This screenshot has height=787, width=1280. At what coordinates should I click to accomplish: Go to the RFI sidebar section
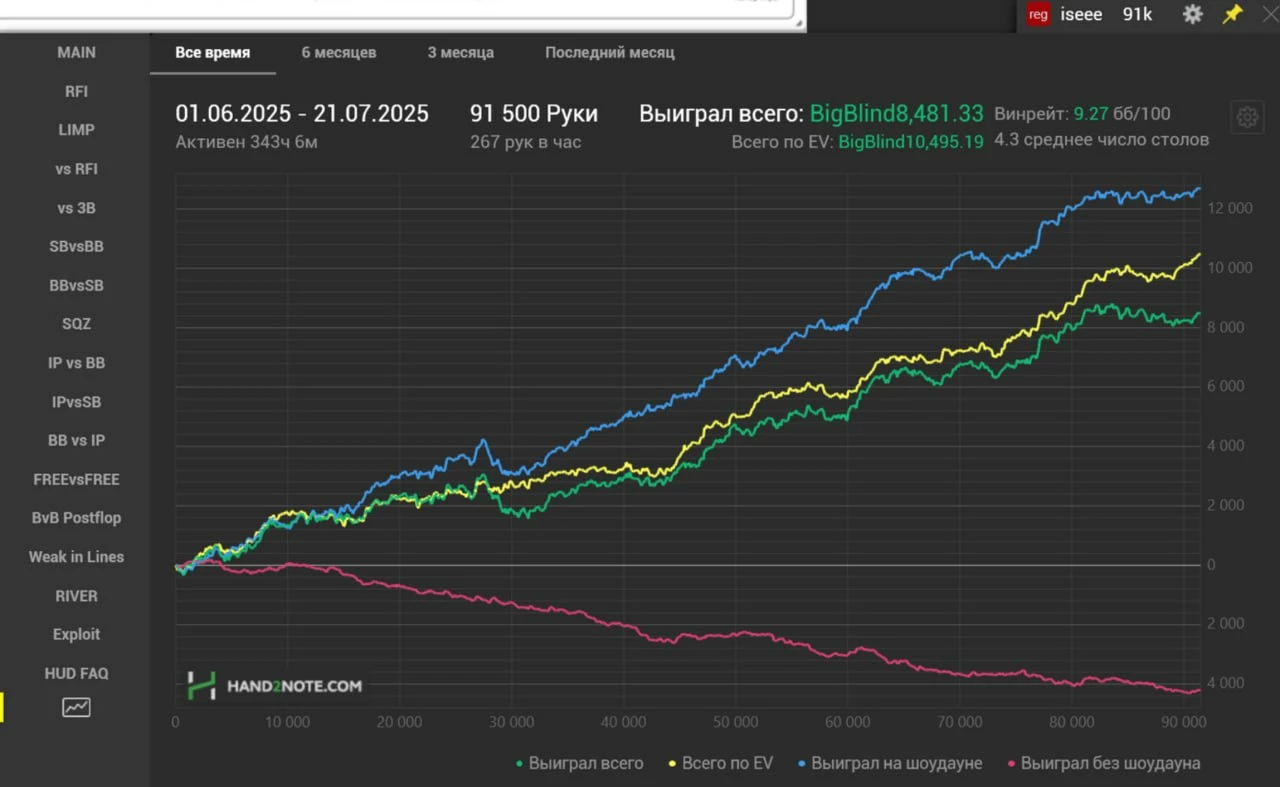[76, 91]
